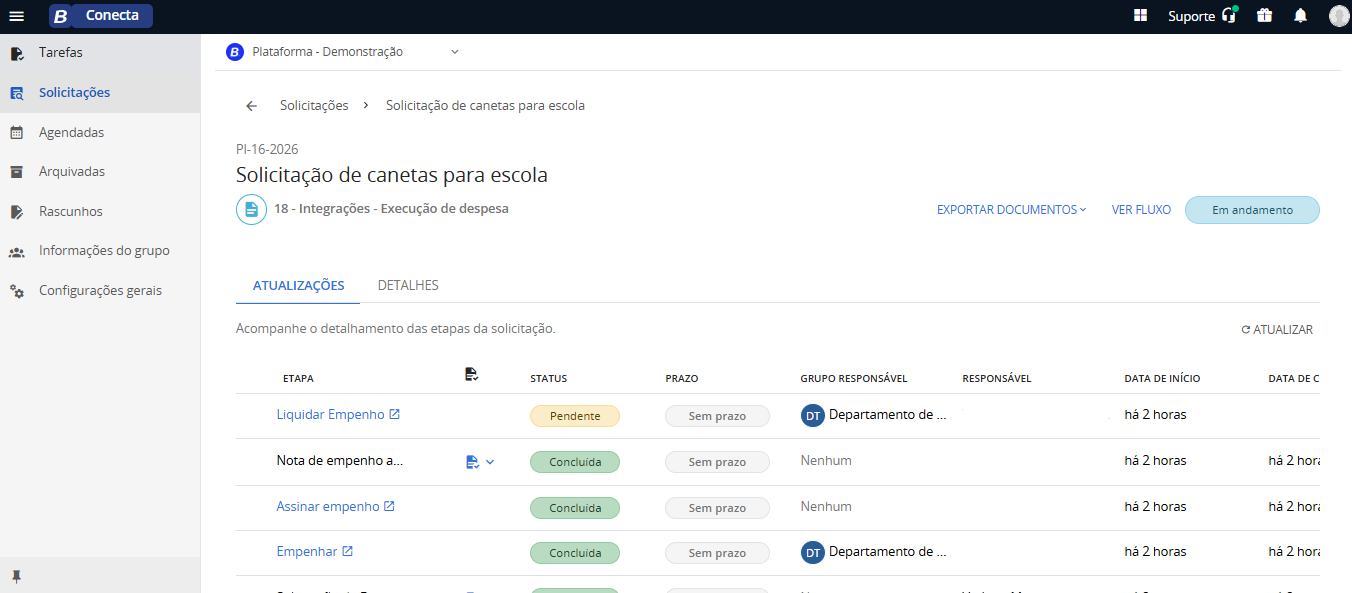
Task: Click the documents column header icon
Action: [472, 374]
